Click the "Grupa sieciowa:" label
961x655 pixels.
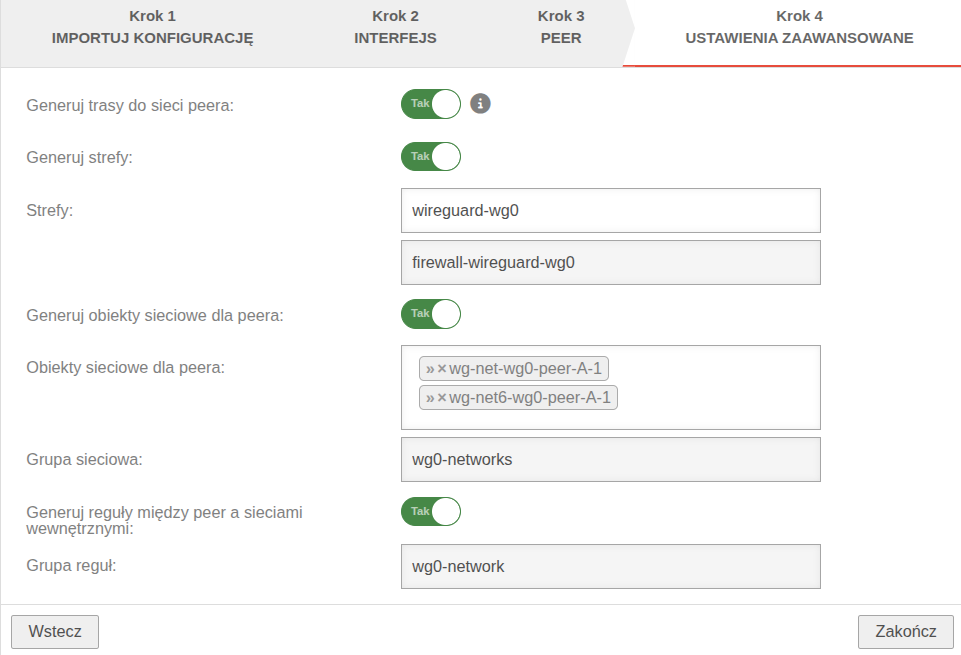click(x=84, y=460)
